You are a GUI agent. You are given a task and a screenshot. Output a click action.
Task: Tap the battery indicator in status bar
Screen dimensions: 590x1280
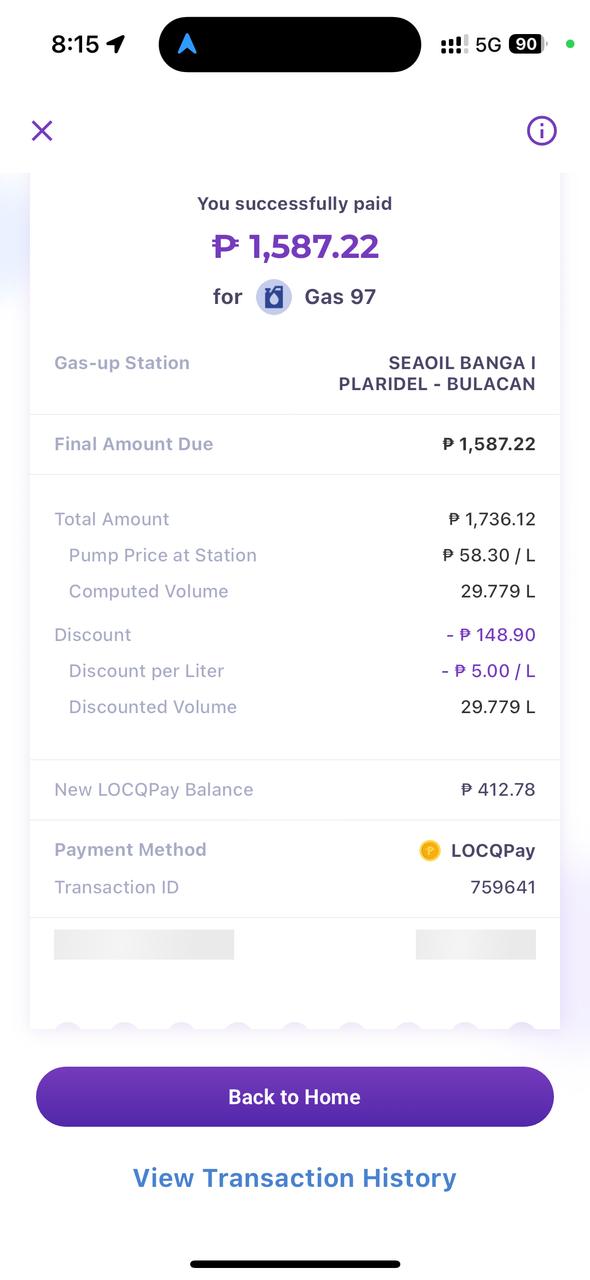pyautogui.click(x=527, y=44)
